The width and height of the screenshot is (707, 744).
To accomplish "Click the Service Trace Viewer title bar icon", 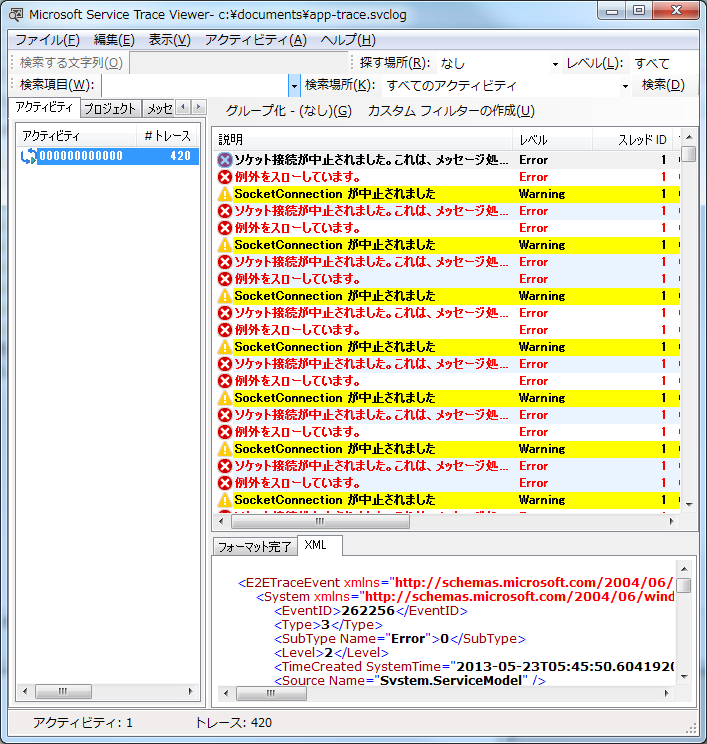I will point(16,15).
